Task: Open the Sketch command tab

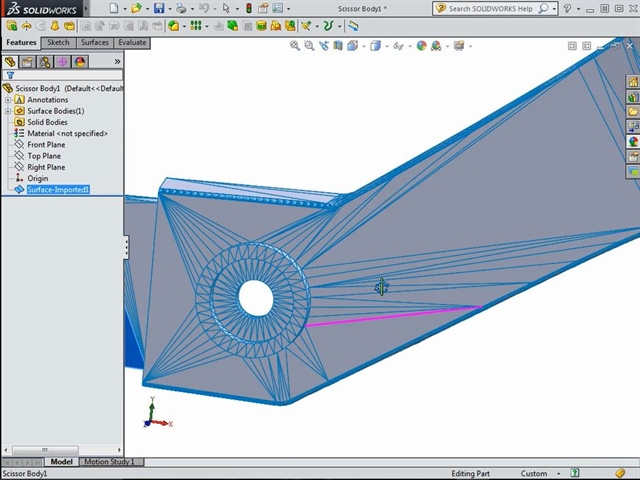Action: pyautogui.click(x=58, y=42)
